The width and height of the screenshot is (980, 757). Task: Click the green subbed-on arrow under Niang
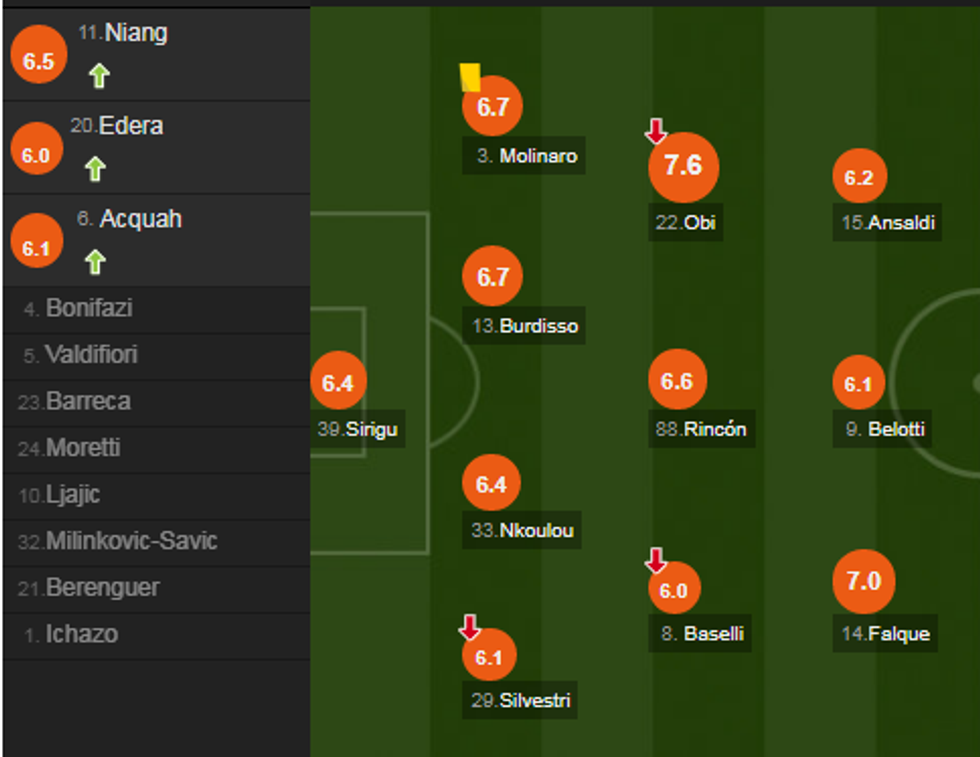click(97, 75)
